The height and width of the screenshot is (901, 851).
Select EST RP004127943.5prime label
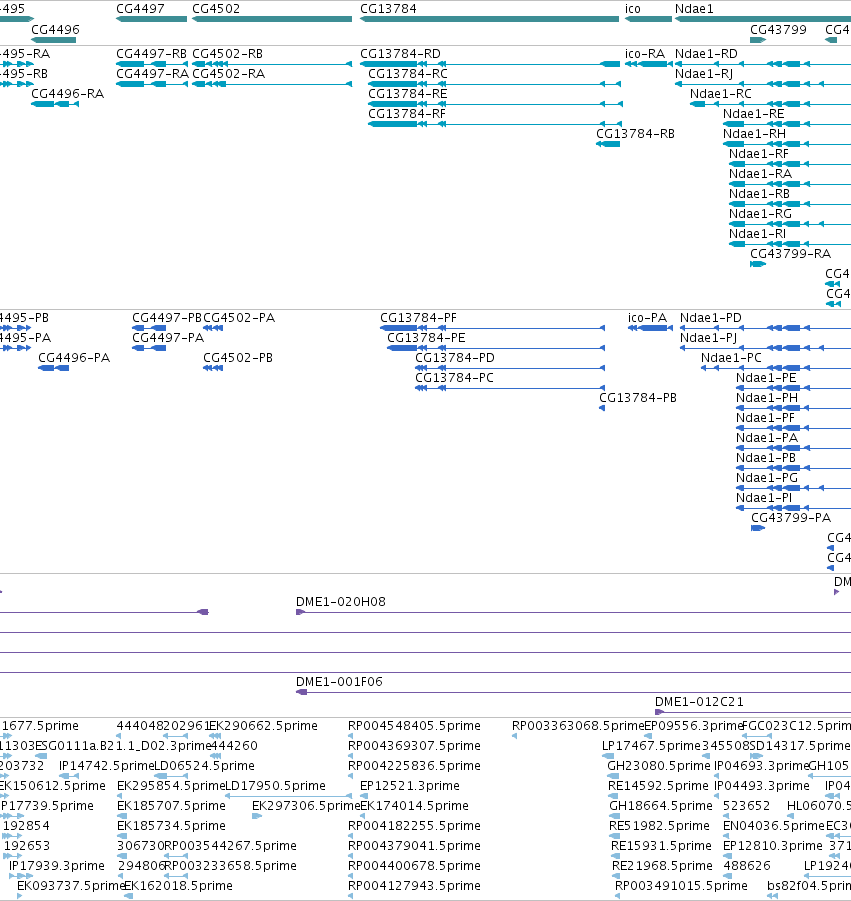[414, 885]
